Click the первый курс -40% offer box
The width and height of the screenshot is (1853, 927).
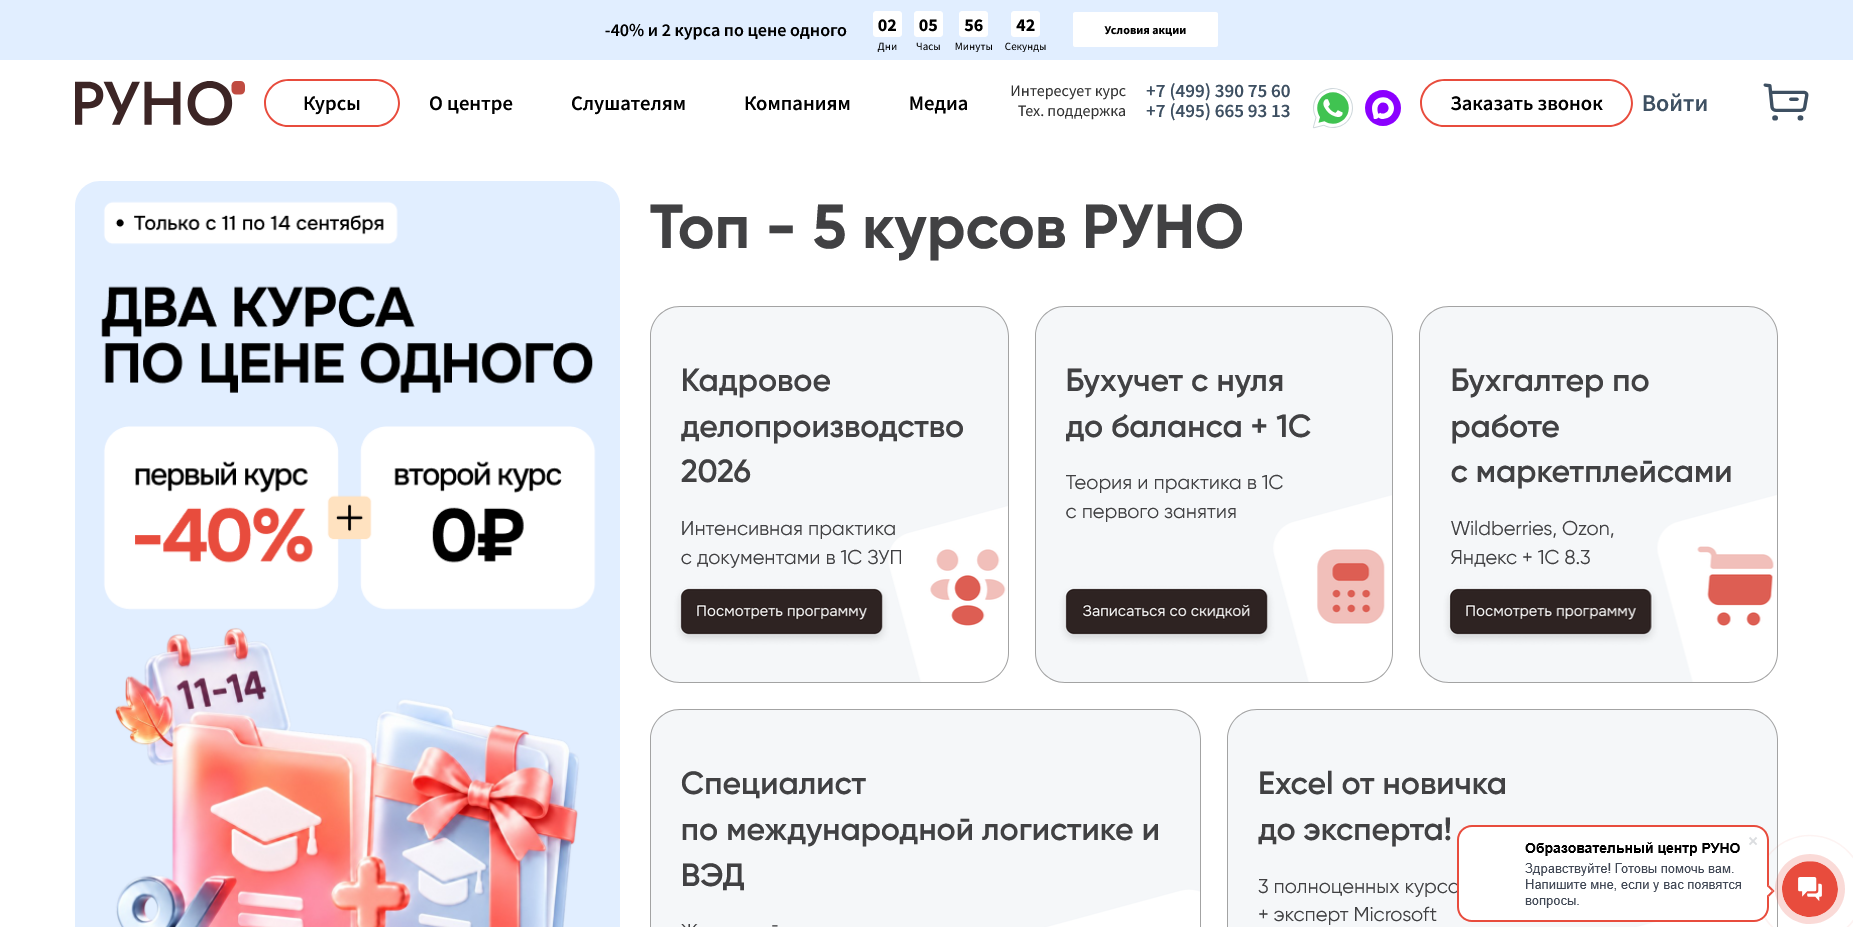pyautogui.click(x=221, y=518)
